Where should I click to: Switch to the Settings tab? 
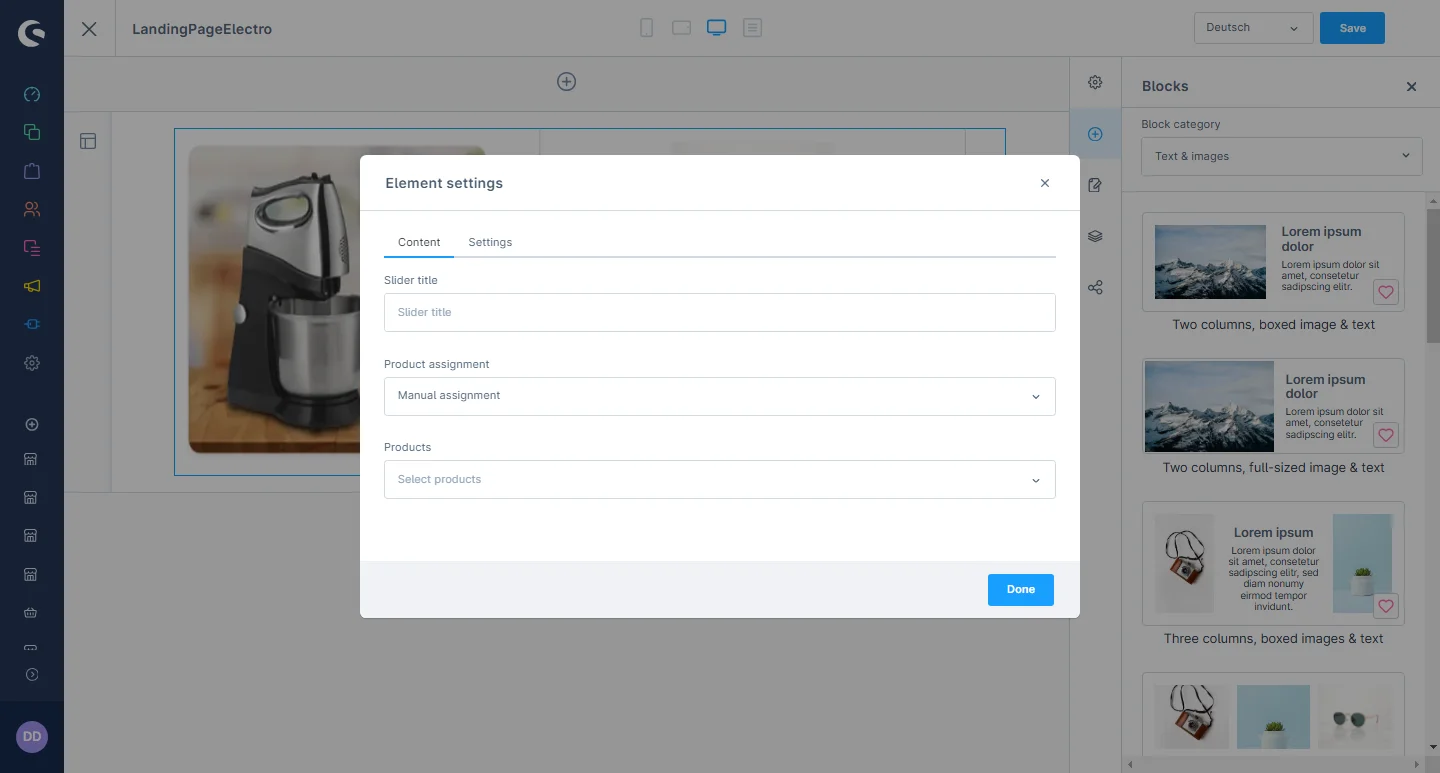(x=490, y=242)
